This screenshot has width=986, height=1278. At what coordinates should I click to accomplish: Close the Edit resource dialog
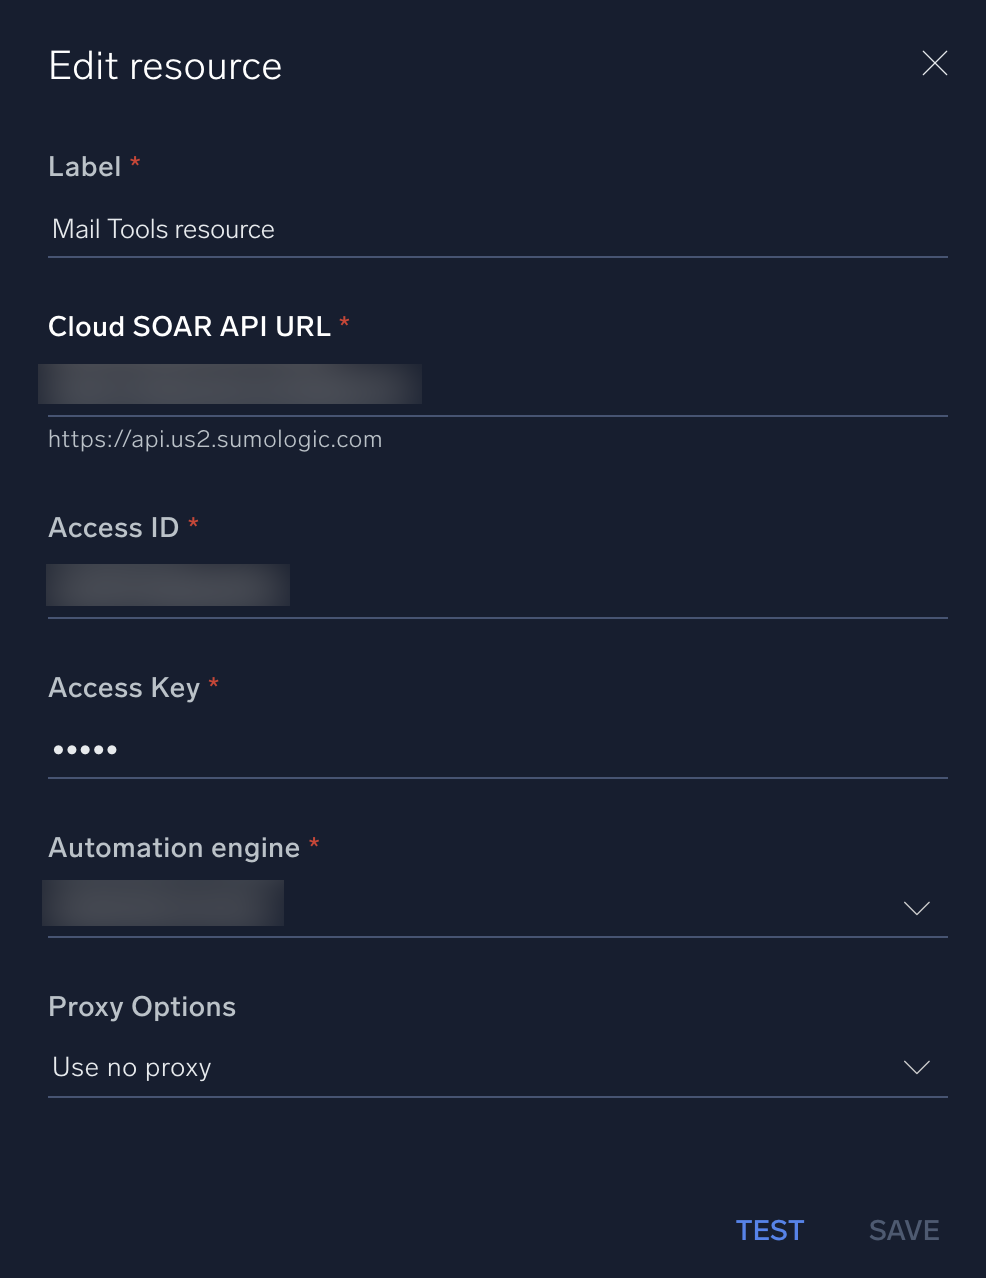[x=934, y=63]
